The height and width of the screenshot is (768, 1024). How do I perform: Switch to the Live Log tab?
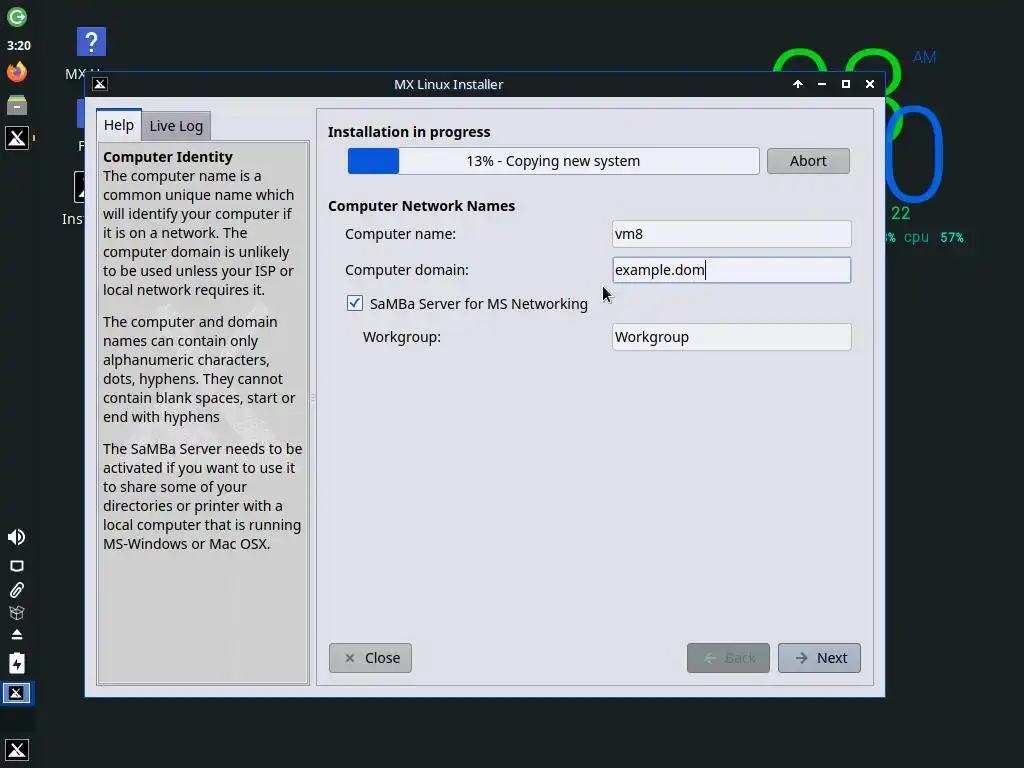(x=176, y=126)
